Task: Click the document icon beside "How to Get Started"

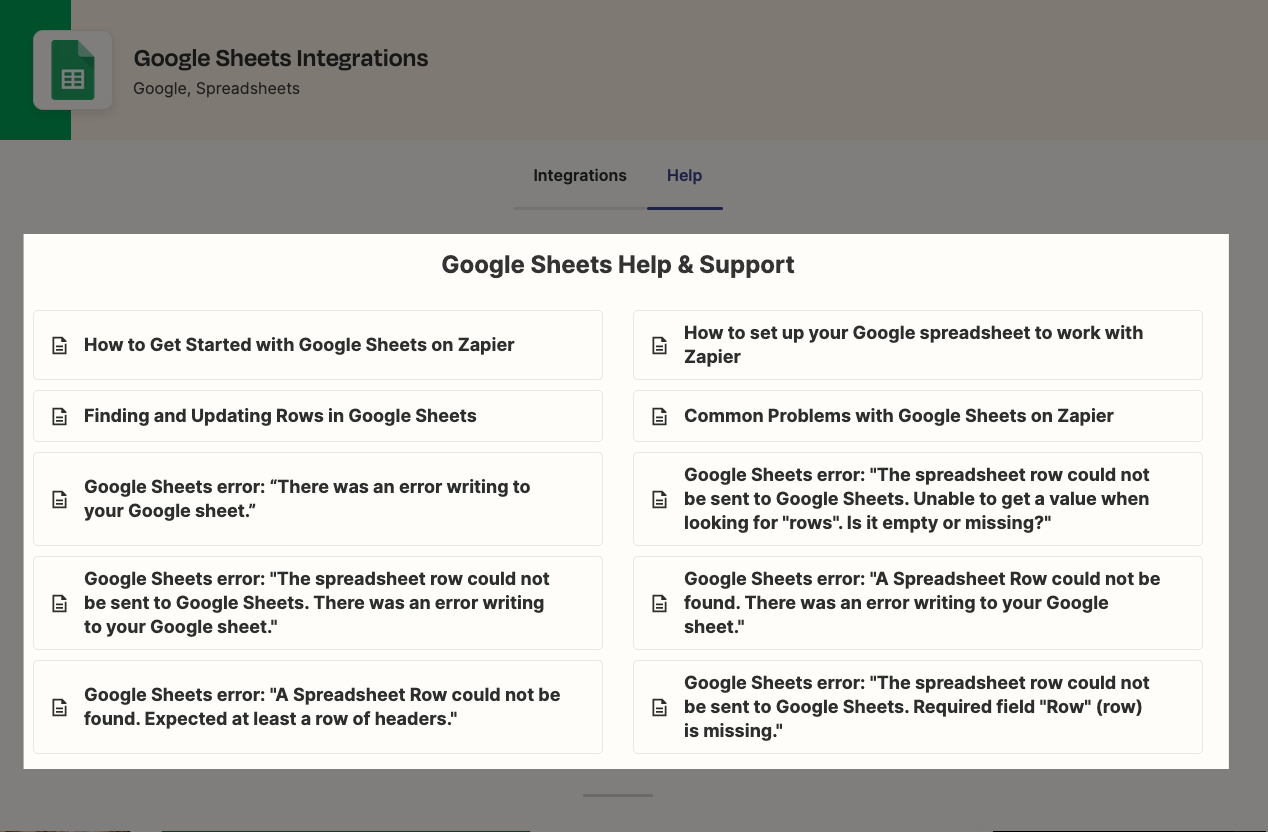Action: tap(60, 346)
